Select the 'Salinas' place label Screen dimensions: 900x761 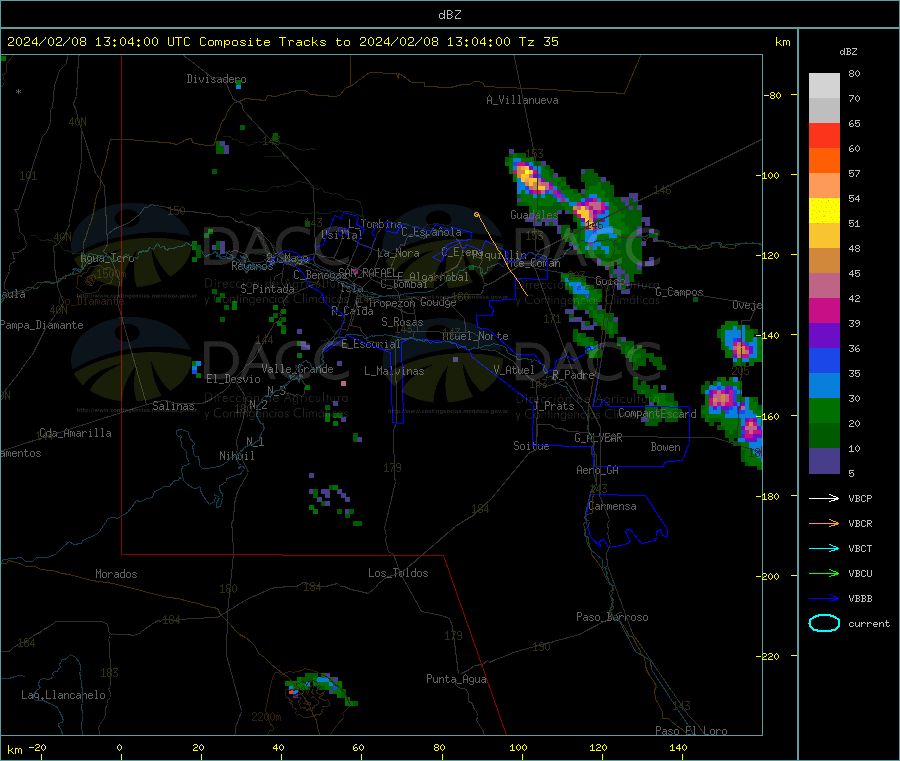[x=173, y=406]
